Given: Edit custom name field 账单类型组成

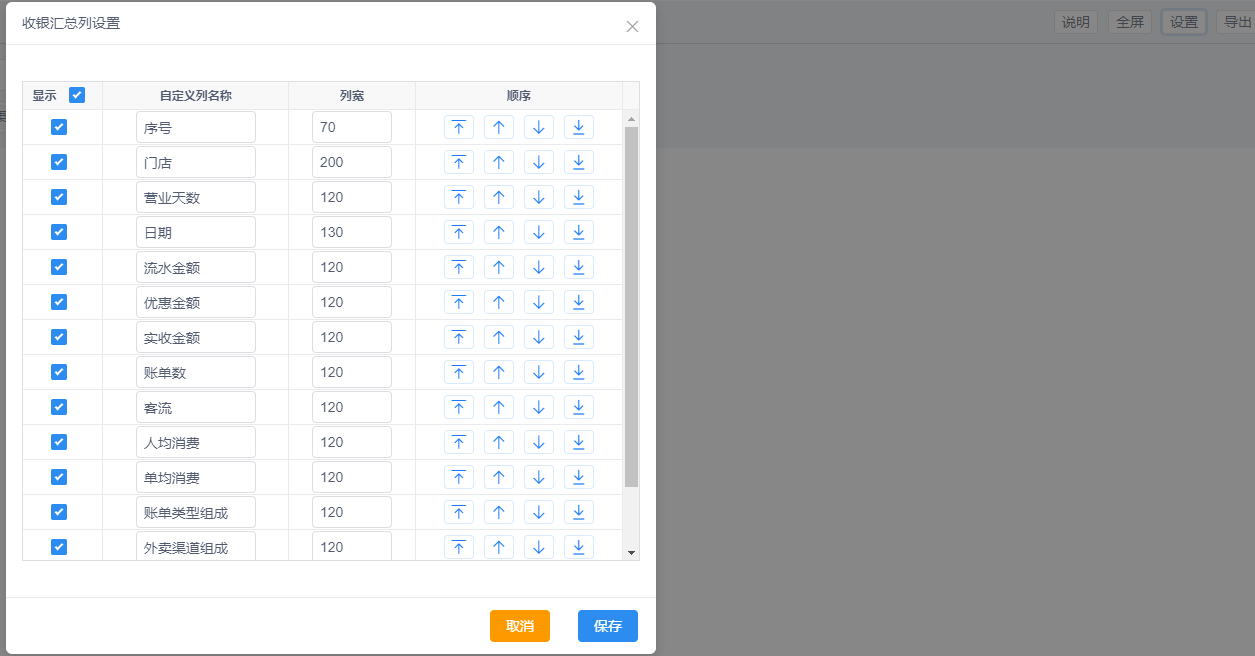Looking at the screenshot, I should click(x=196, y=512).
